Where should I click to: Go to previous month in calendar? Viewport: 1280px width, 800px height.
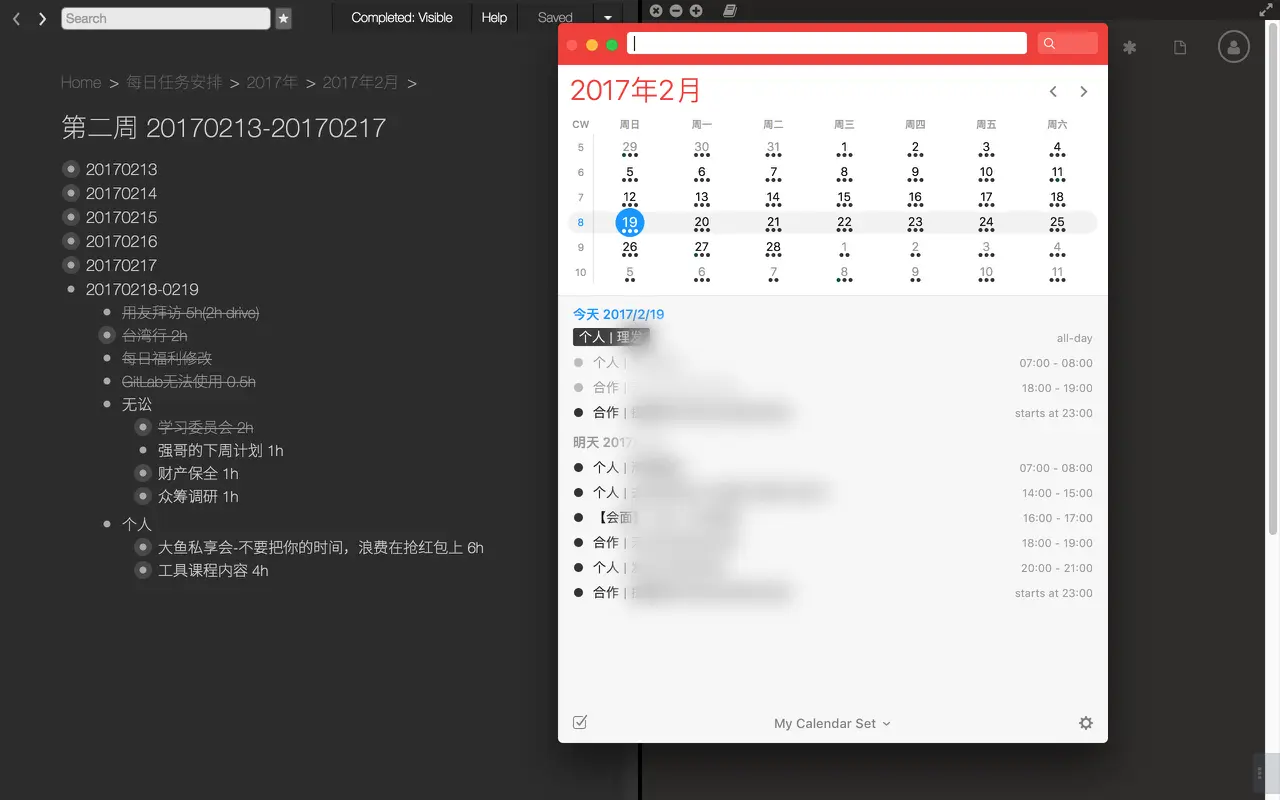click(1053, 91)
